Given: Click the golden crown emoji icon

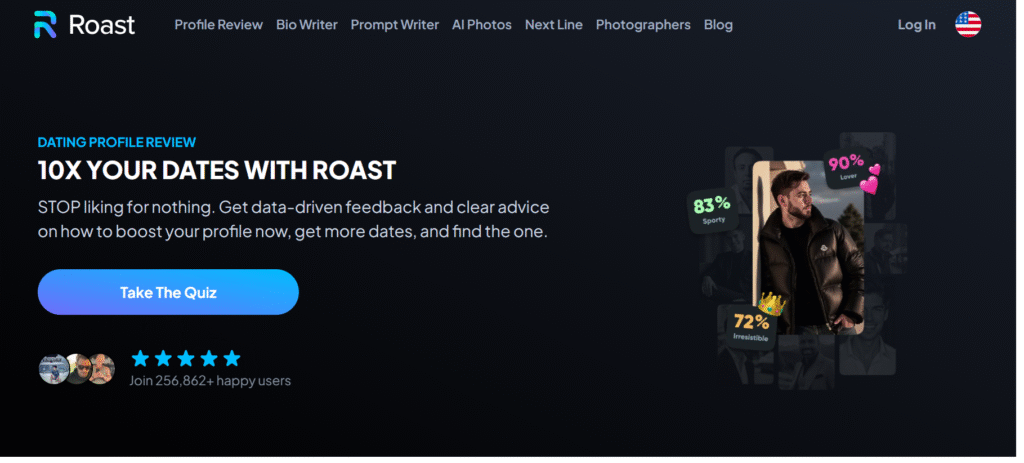Looking at the screenshot, I should click(772, 302).
